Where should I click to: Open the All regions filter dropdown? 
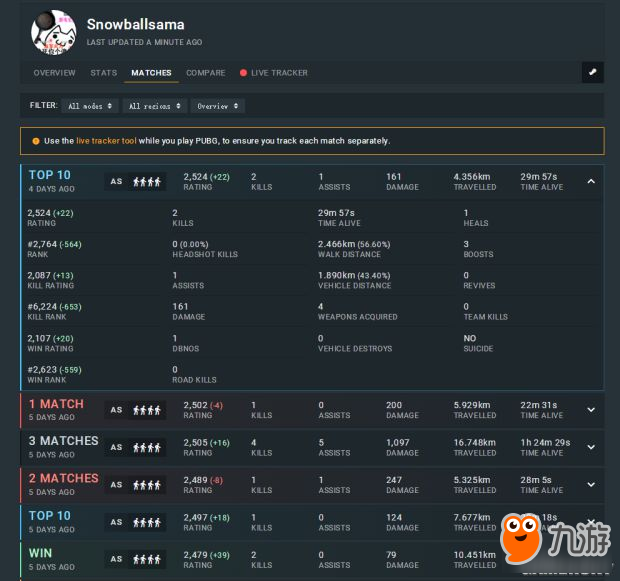click(154, 106)
